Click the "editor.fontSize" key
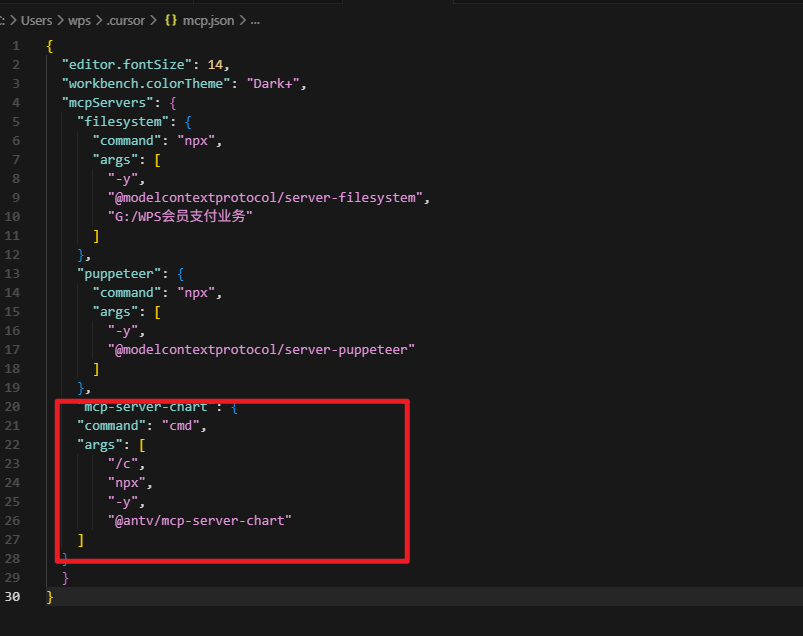 pos(126,65)
